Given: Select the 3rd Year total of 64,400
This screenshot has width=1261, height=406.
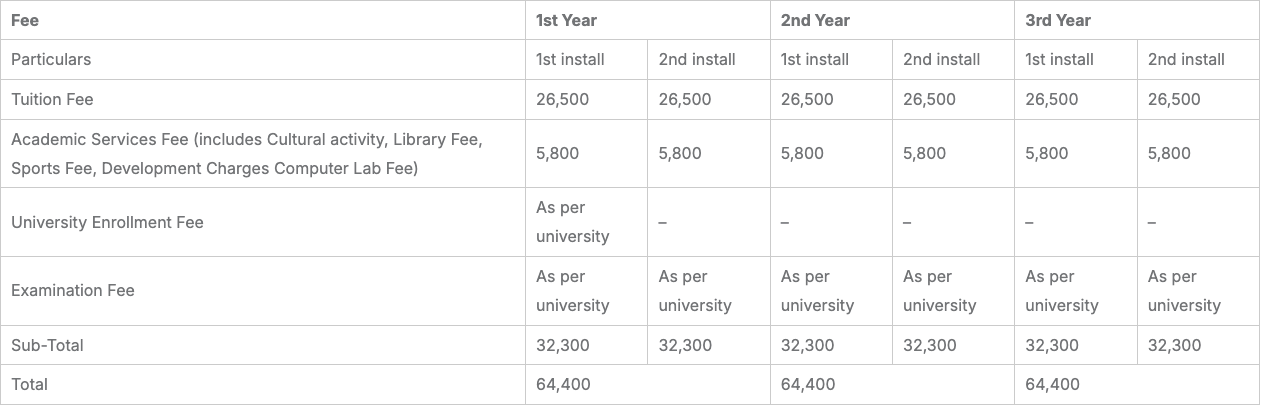Looking at the screenshot, I should click(x=1052, y=384).
